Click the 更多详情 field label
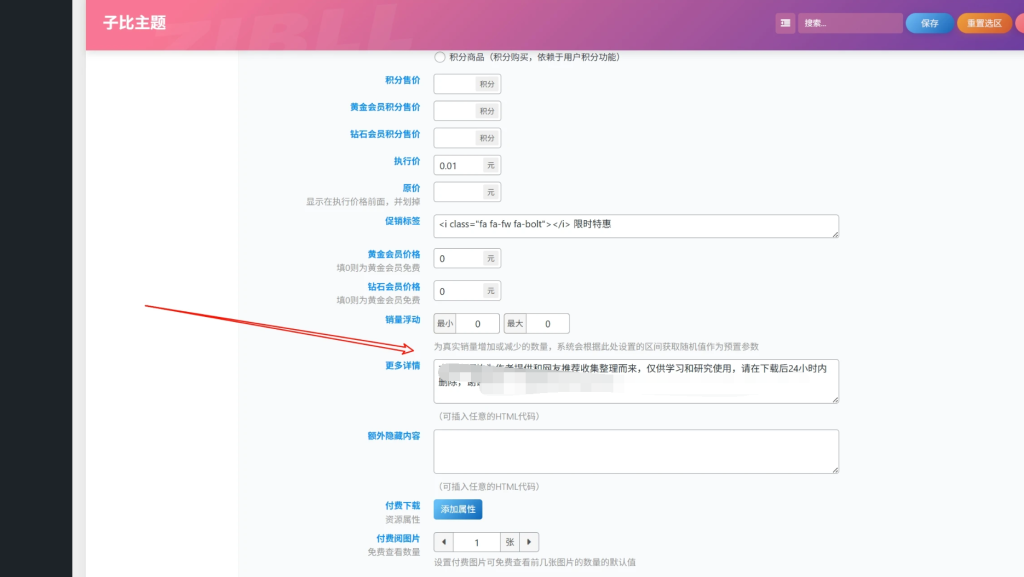The height and width of the screenshot is (577, 1024). coord(402,366)
